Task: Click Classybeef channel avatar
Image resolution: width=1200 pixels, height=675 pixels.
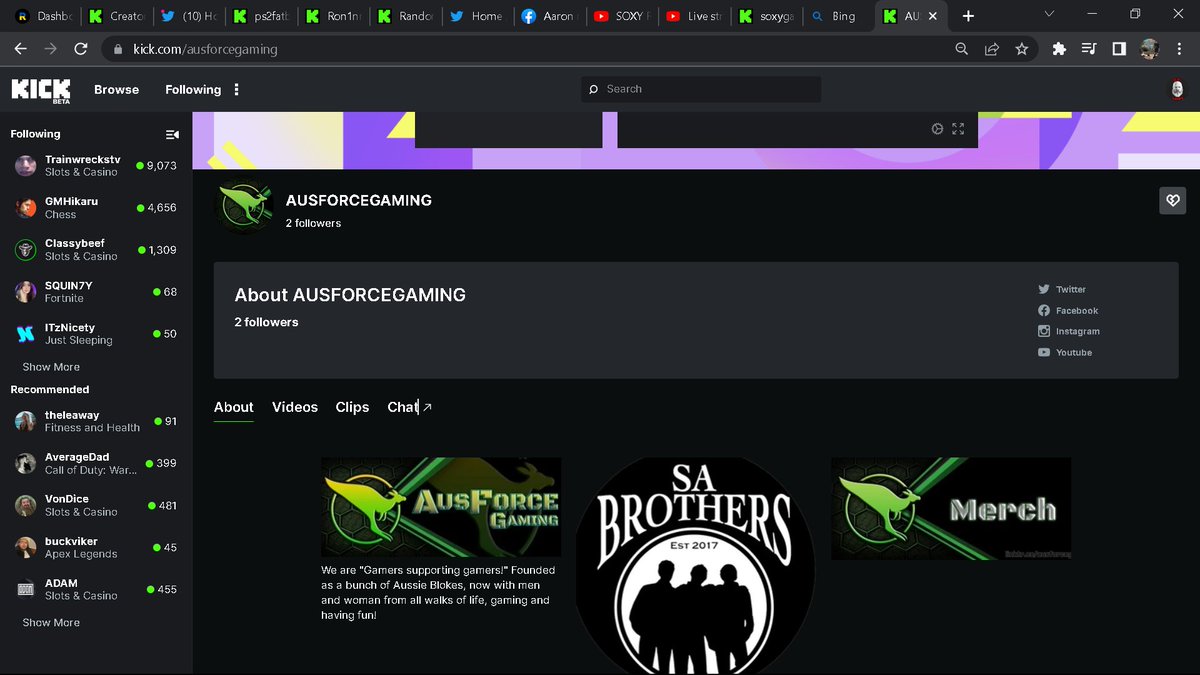Action: tap(26, 250)
